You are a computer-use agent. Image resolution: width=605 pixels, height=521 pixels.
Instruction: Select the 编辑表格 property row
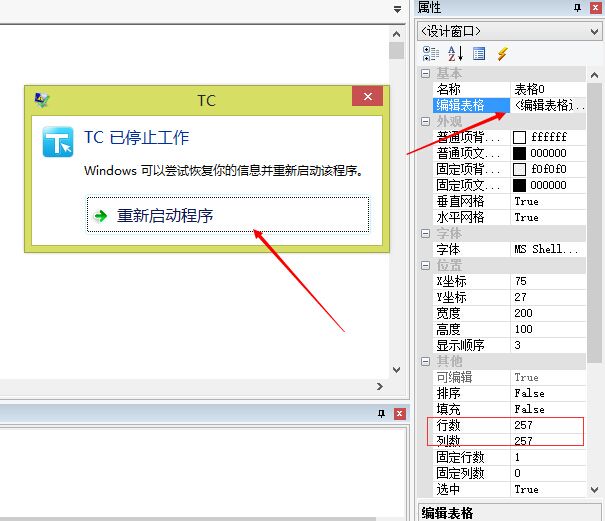coord(509,105)
